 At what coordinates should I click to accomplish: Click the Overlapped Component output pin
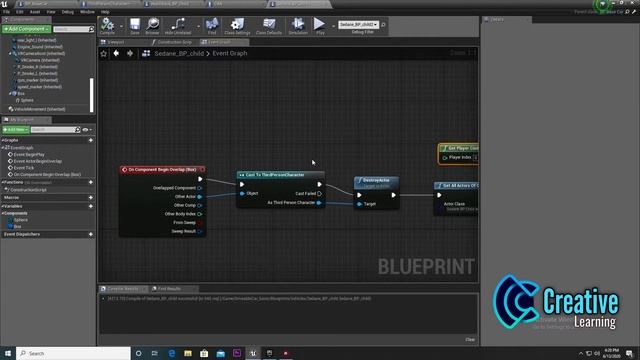pyautogui.click(x=200, y=188)
